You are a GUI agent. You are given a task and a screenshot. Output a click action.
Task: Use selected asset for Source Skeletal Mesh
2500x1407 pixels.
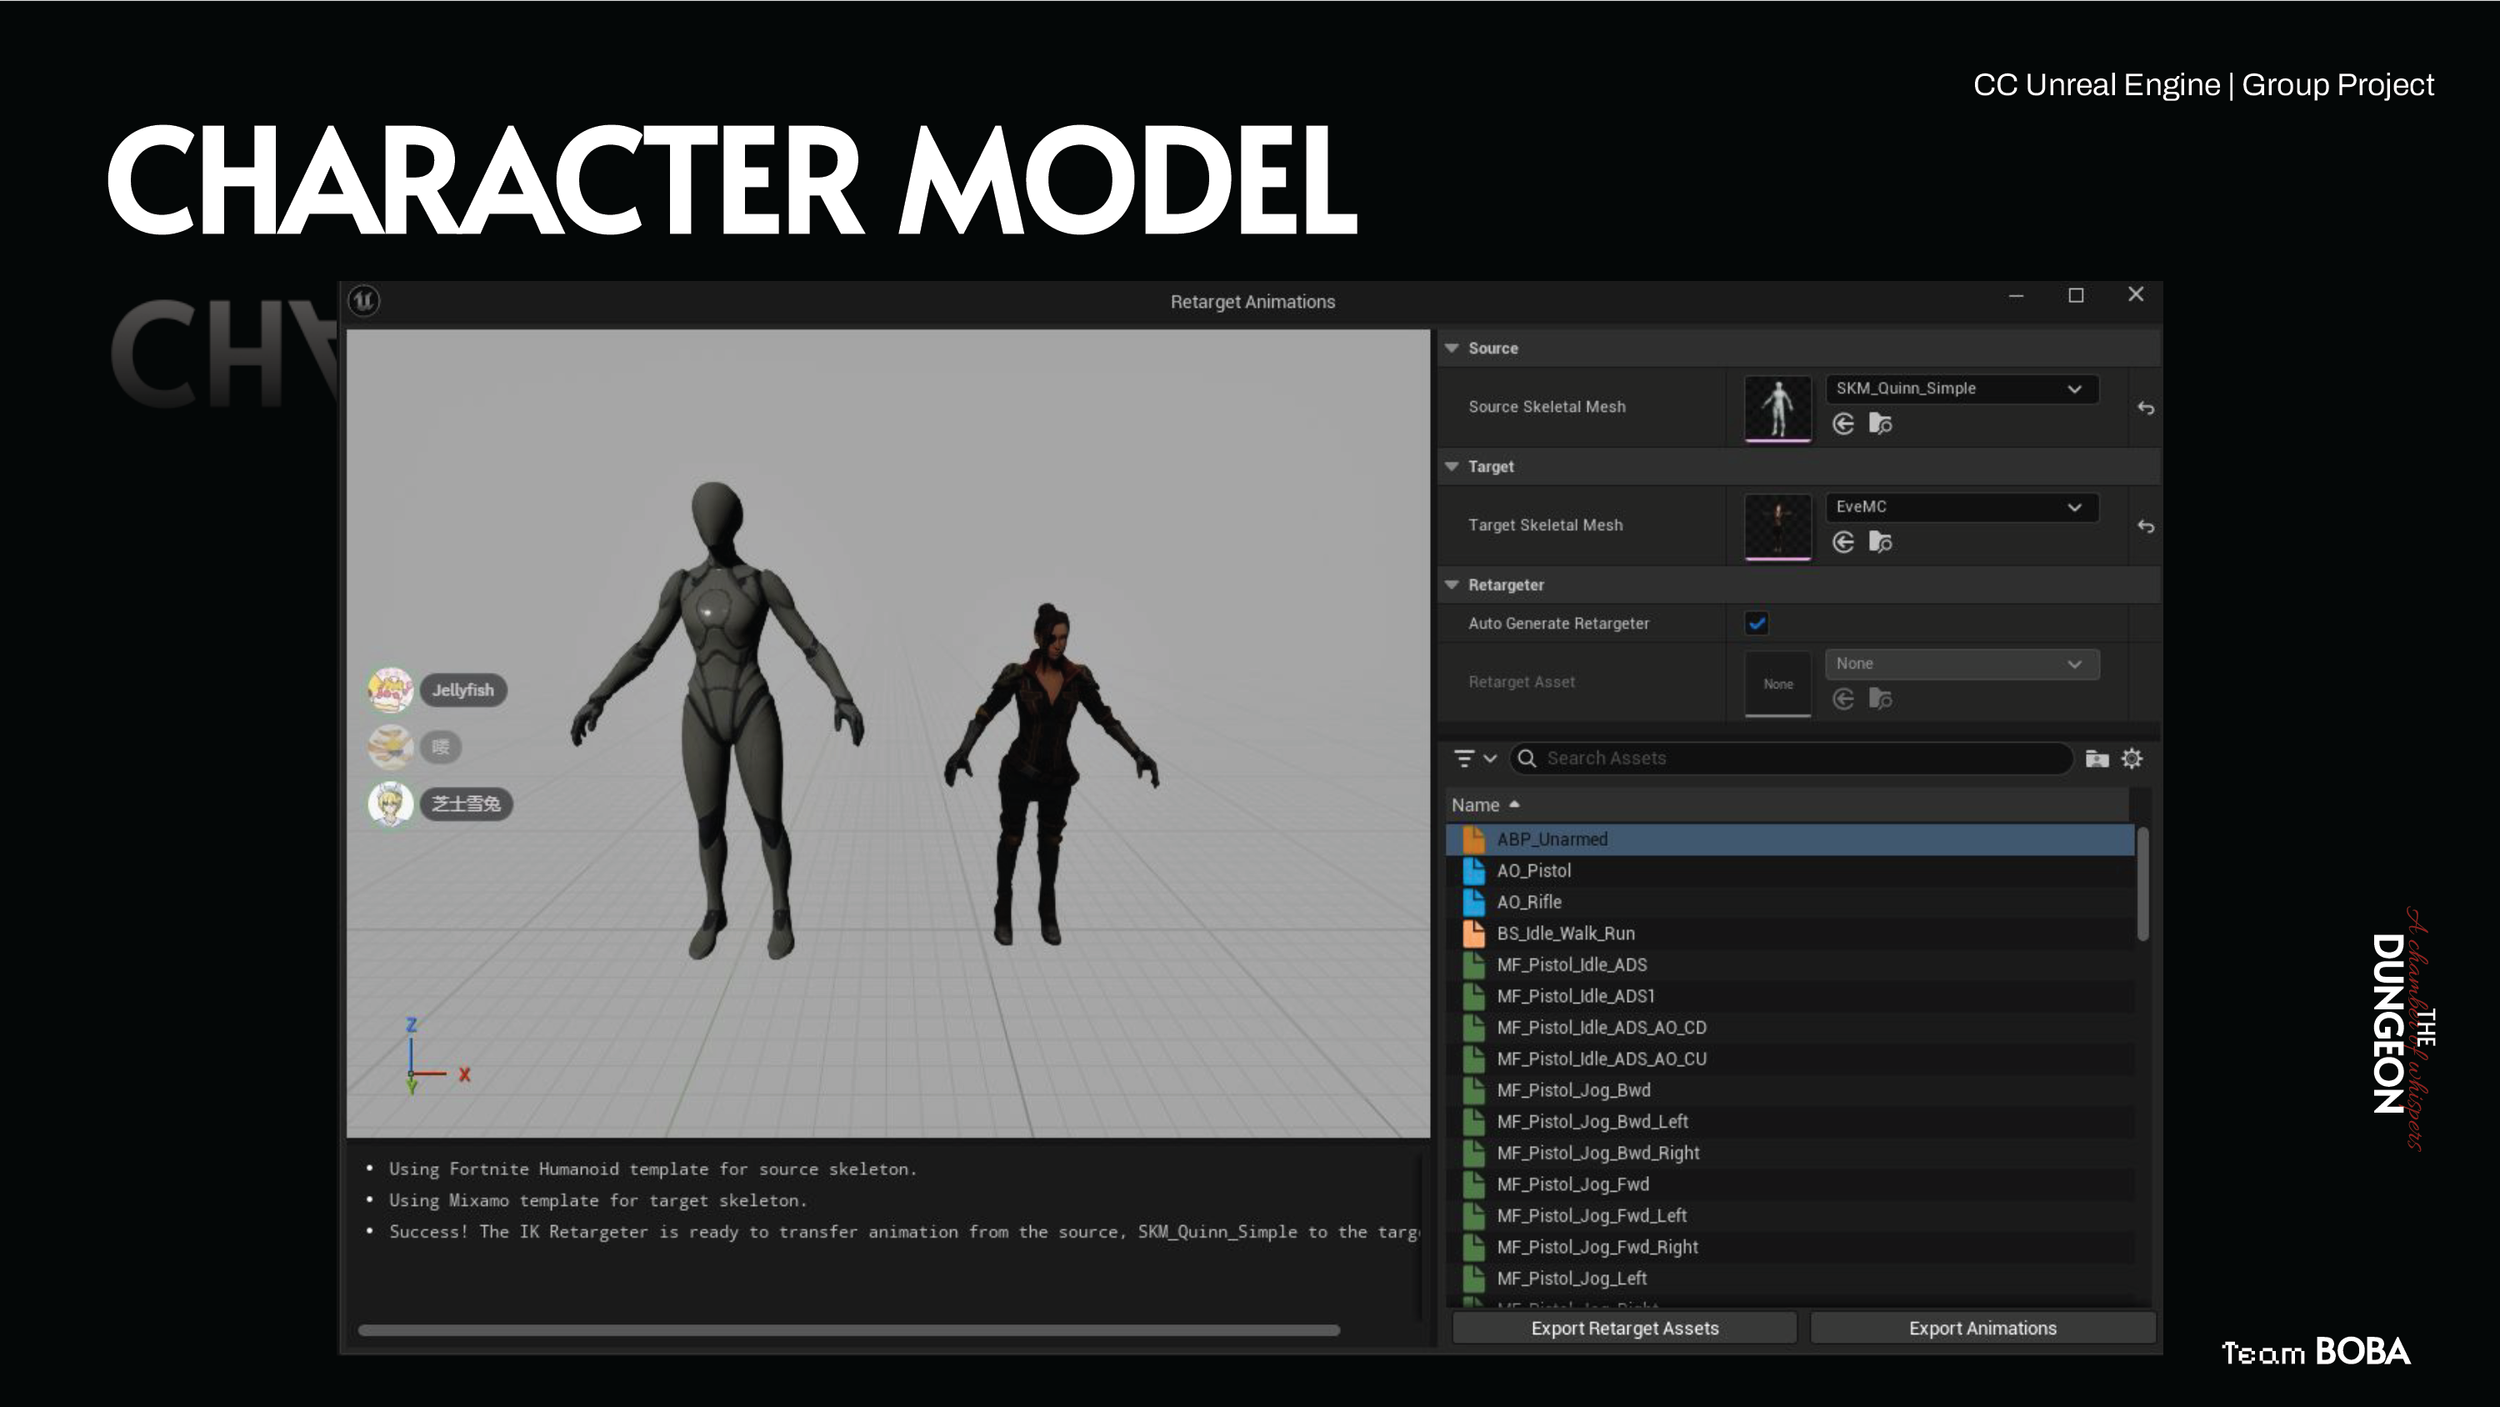pos(1843,424)
